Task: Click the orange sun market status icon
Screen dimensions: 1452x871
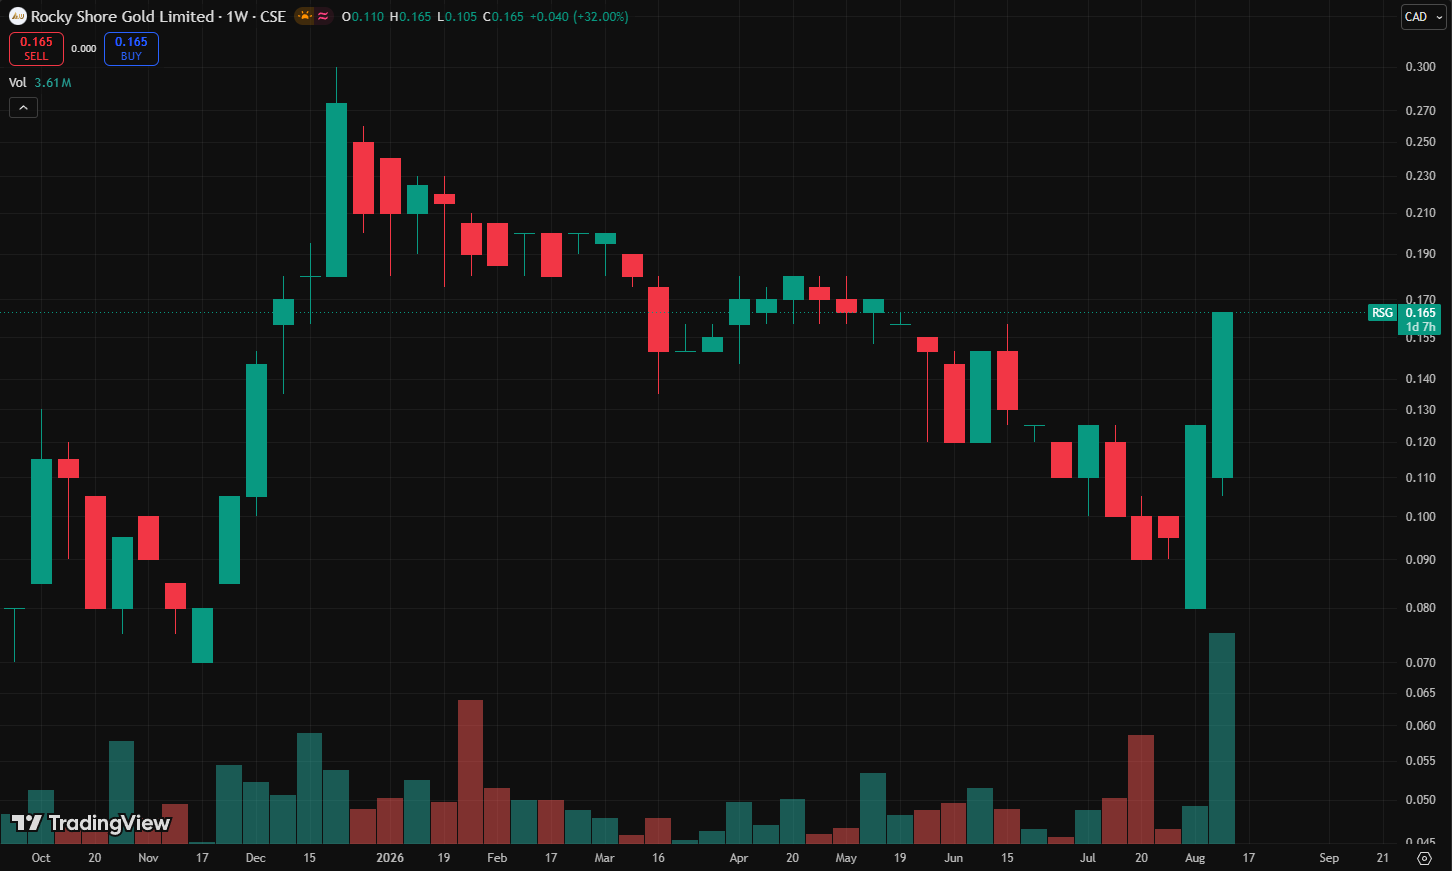Action: [305, 16]
